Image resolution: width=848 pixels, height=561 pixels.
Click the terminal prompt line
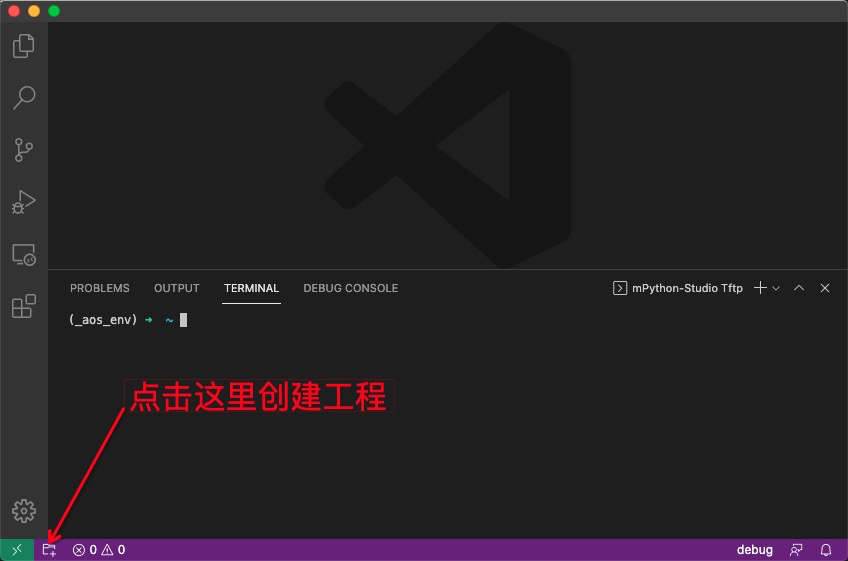point(128,320)
